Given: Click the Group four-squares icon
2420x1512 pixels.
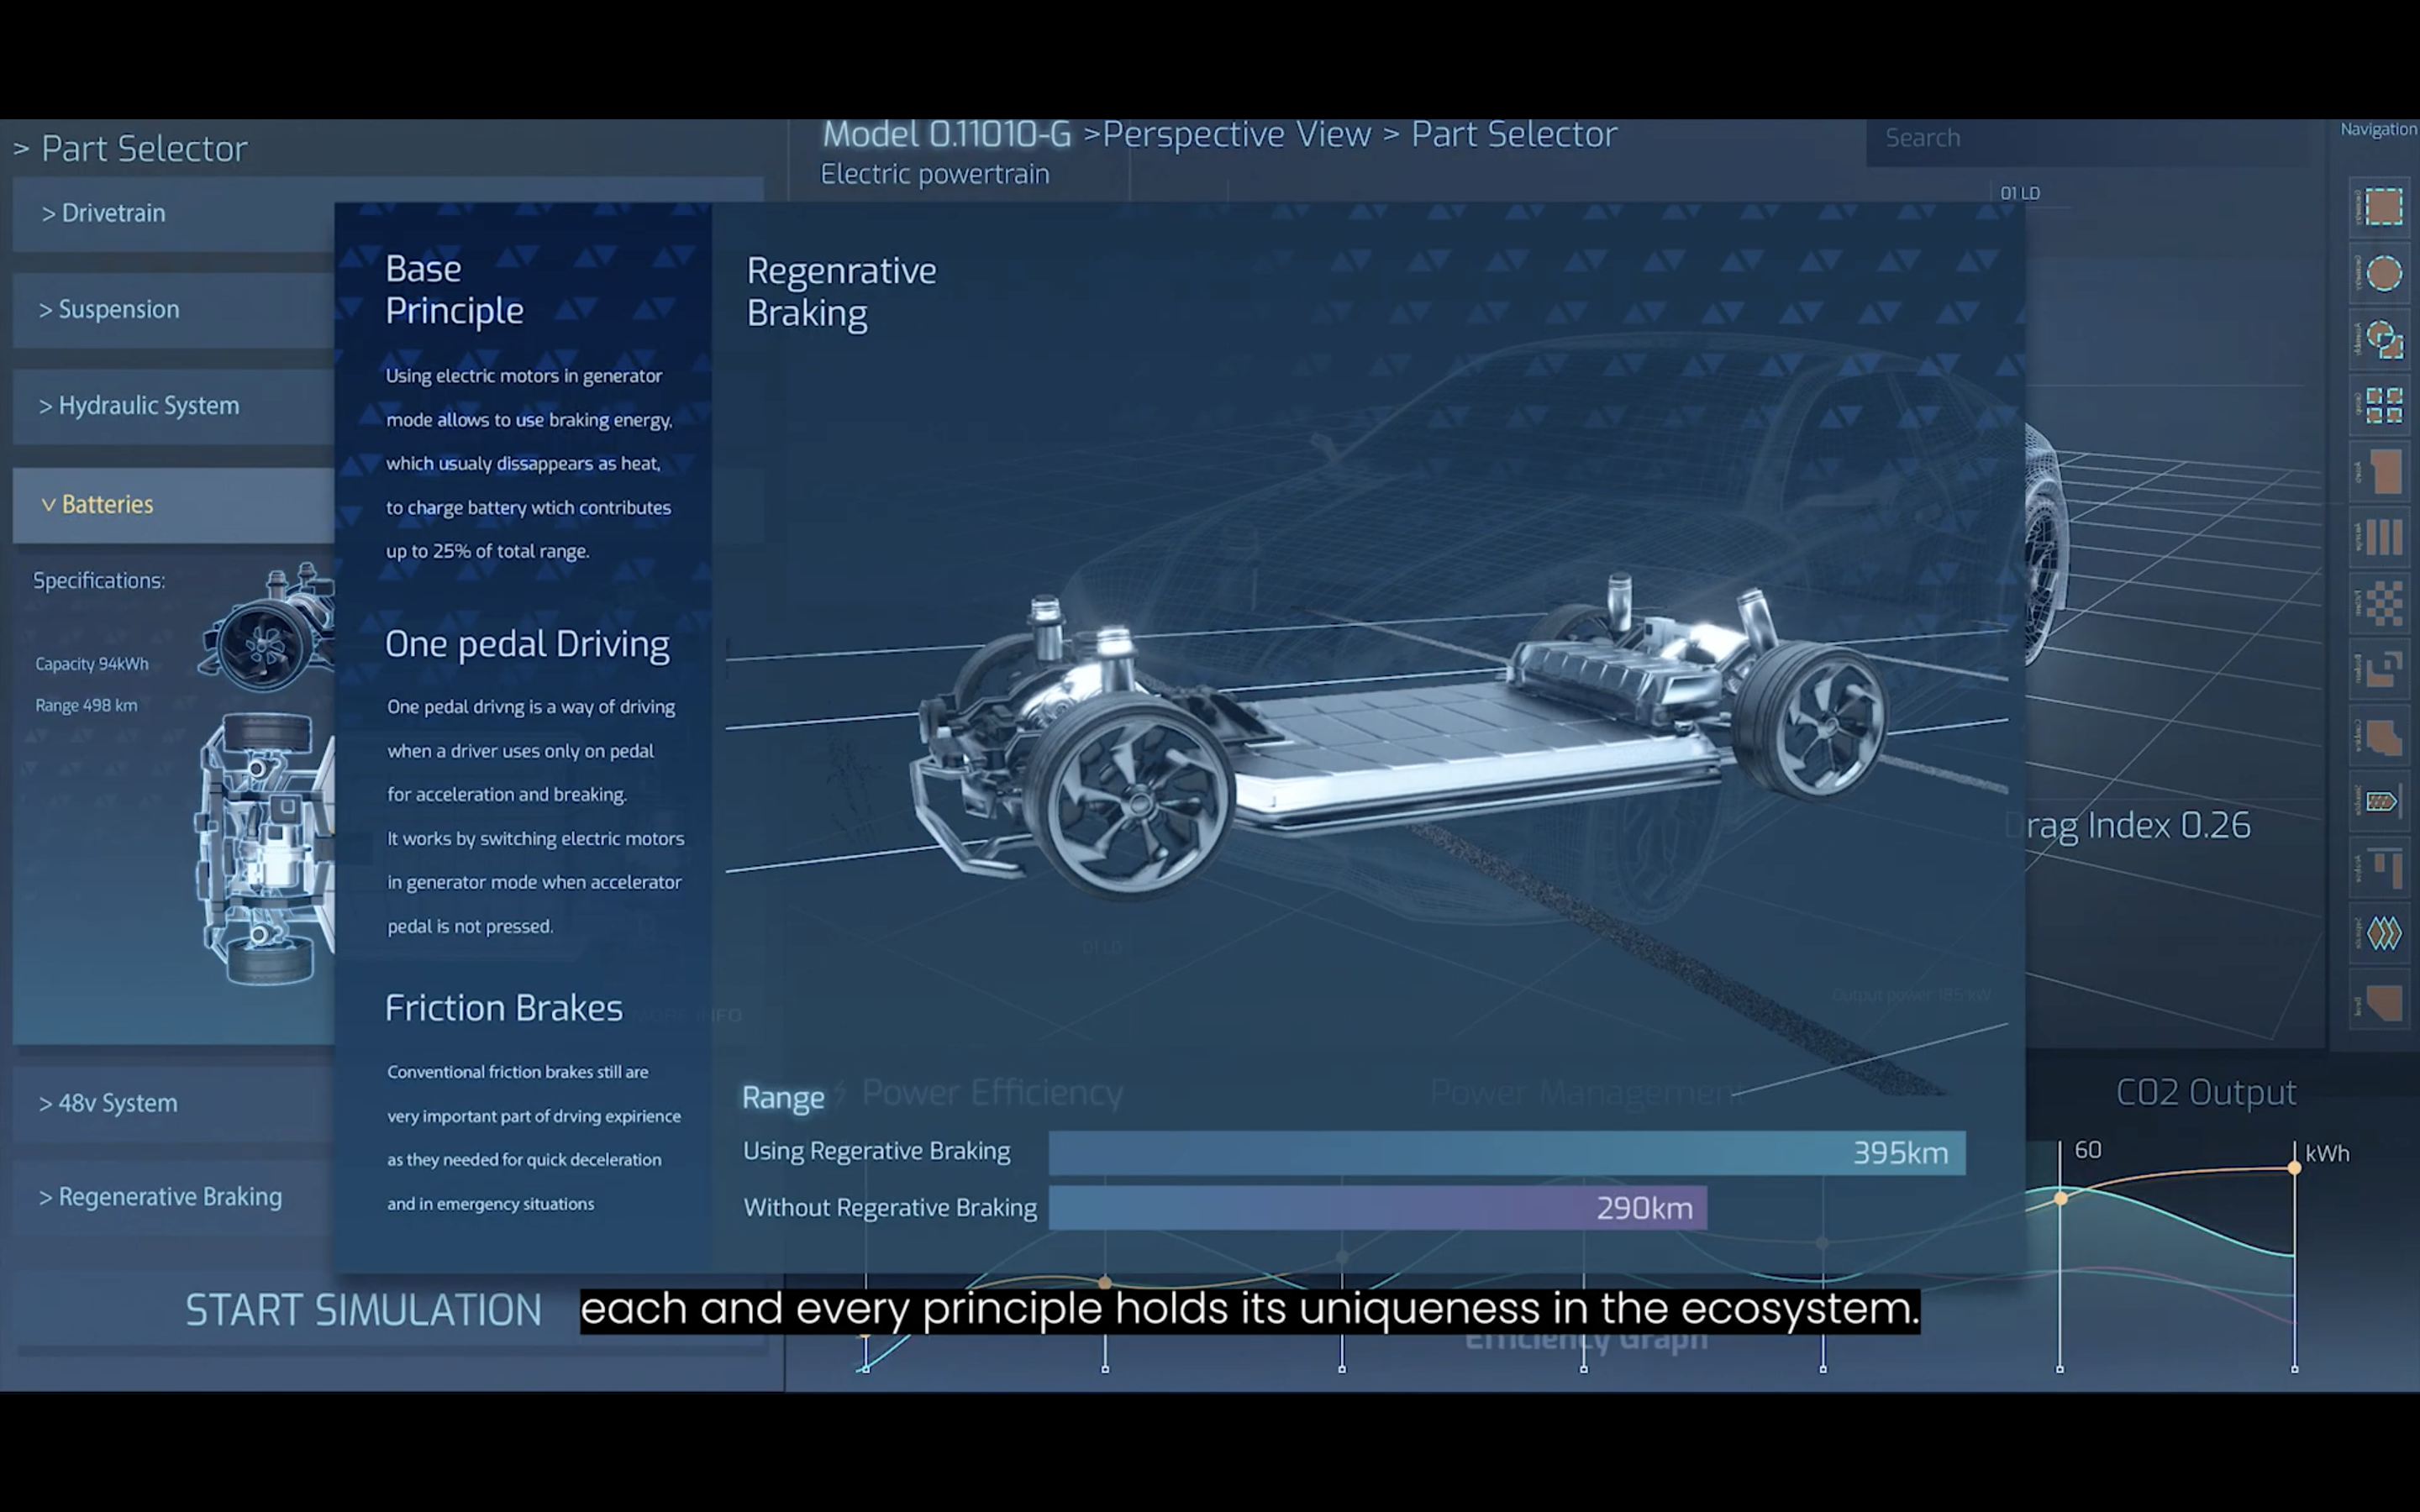Looking at the screenshot, I should (x=2382, y=406).
